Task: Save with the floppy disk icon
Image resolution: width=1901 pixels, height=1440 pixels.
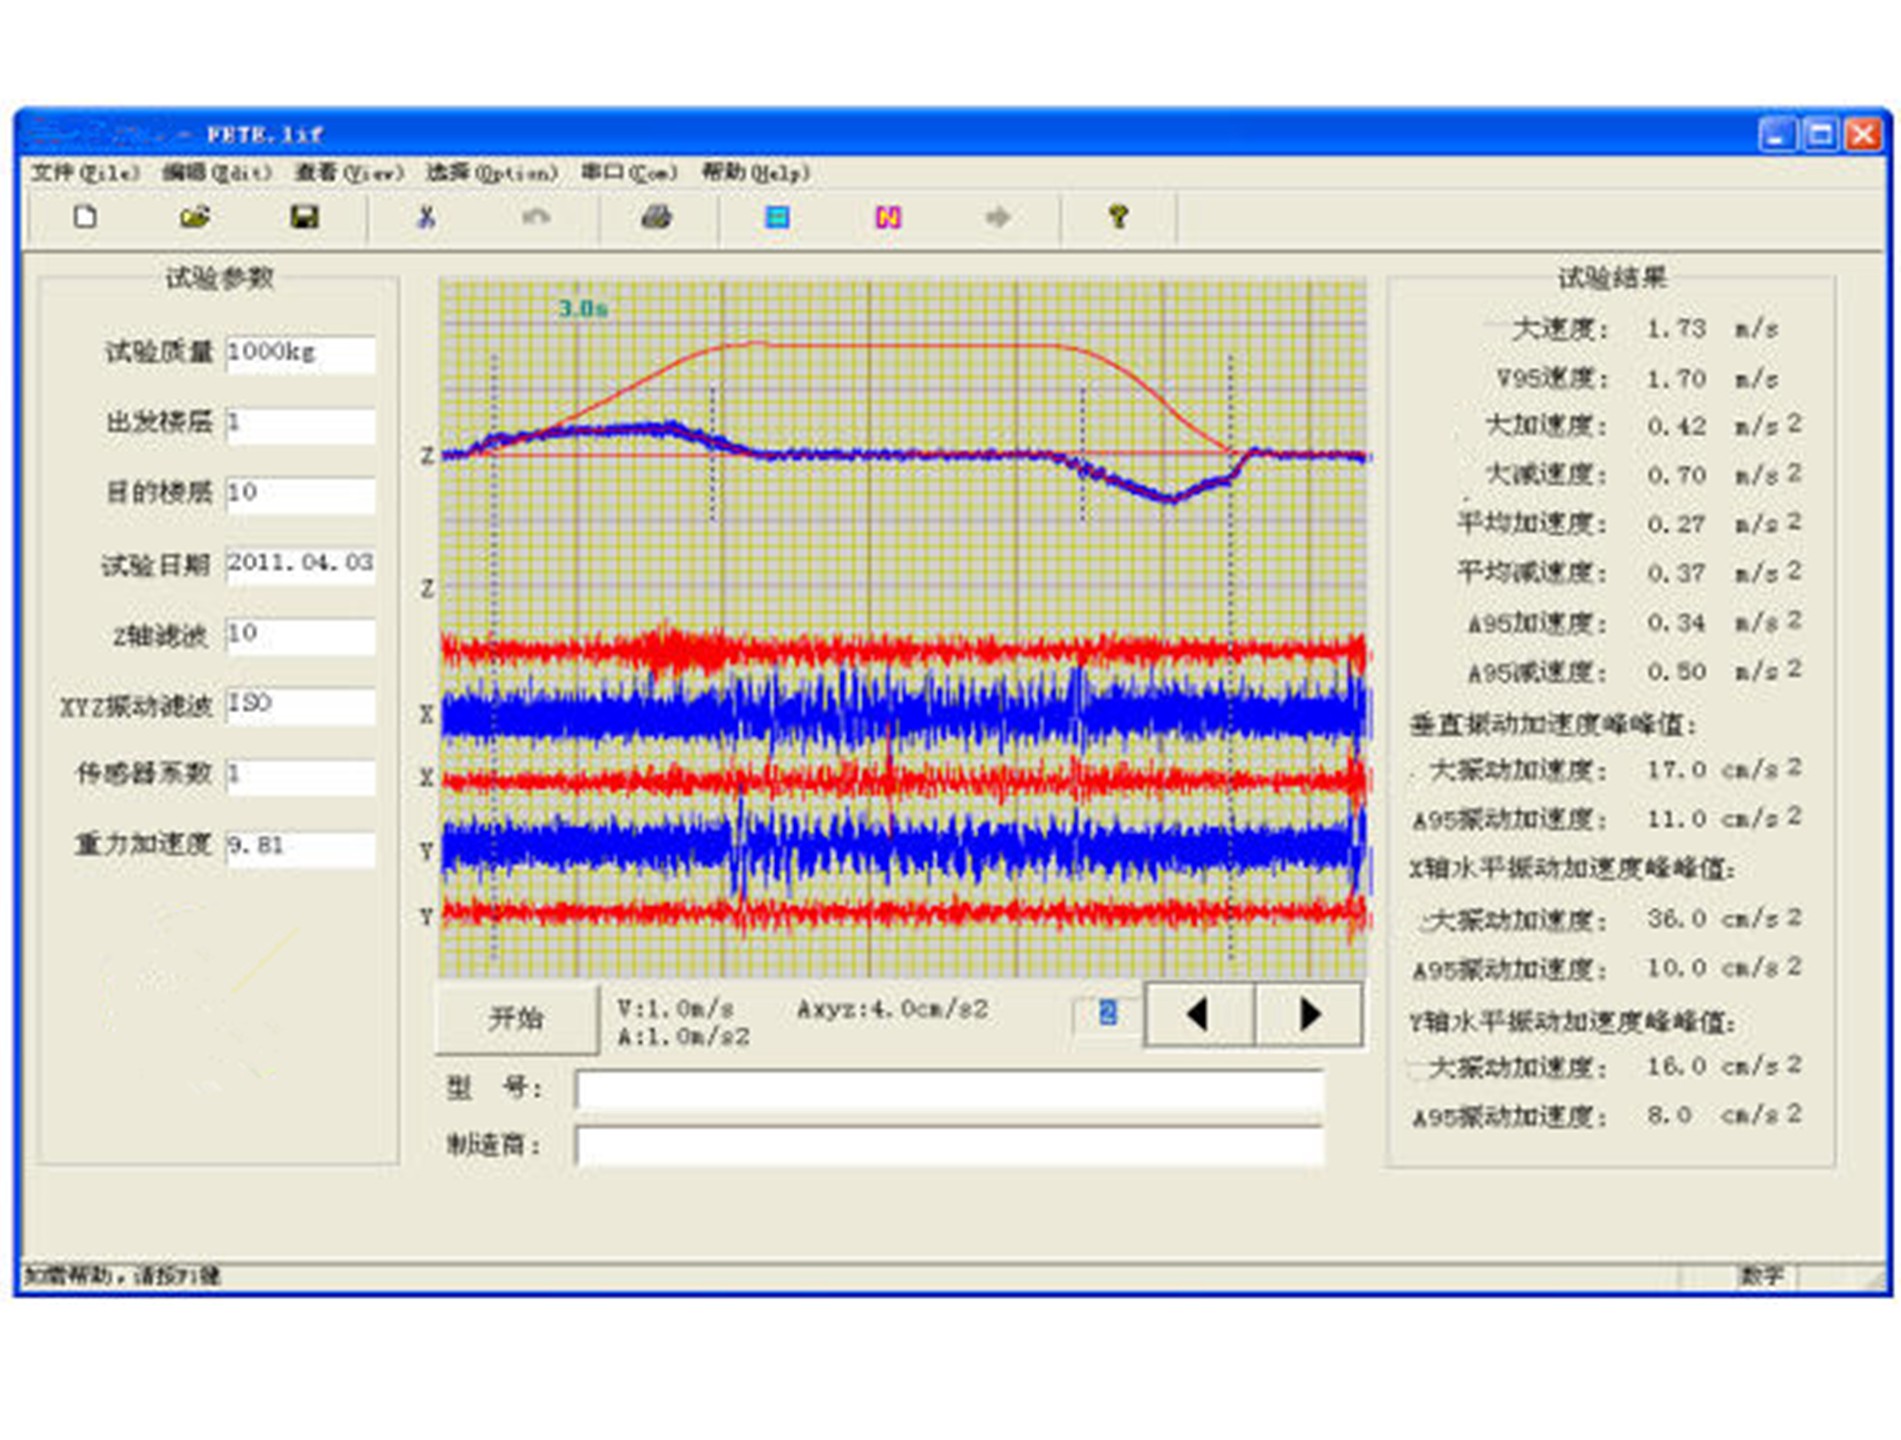Action: point(305,217)
